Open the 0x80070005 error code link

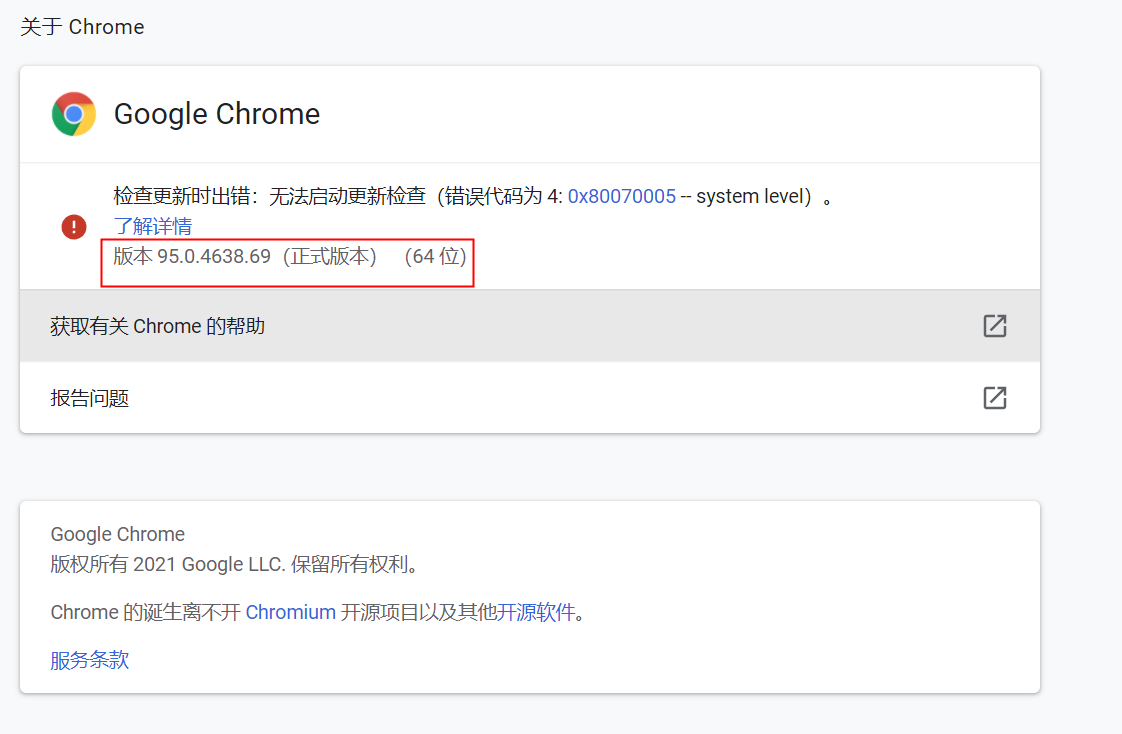[621, 197]
